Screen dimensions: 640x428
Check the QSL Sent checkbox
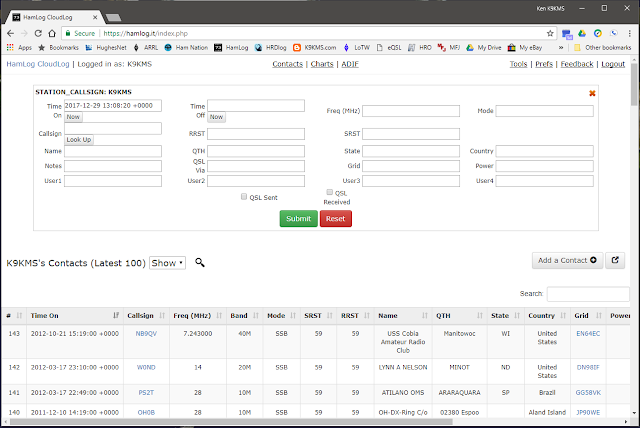coord(244,197)
